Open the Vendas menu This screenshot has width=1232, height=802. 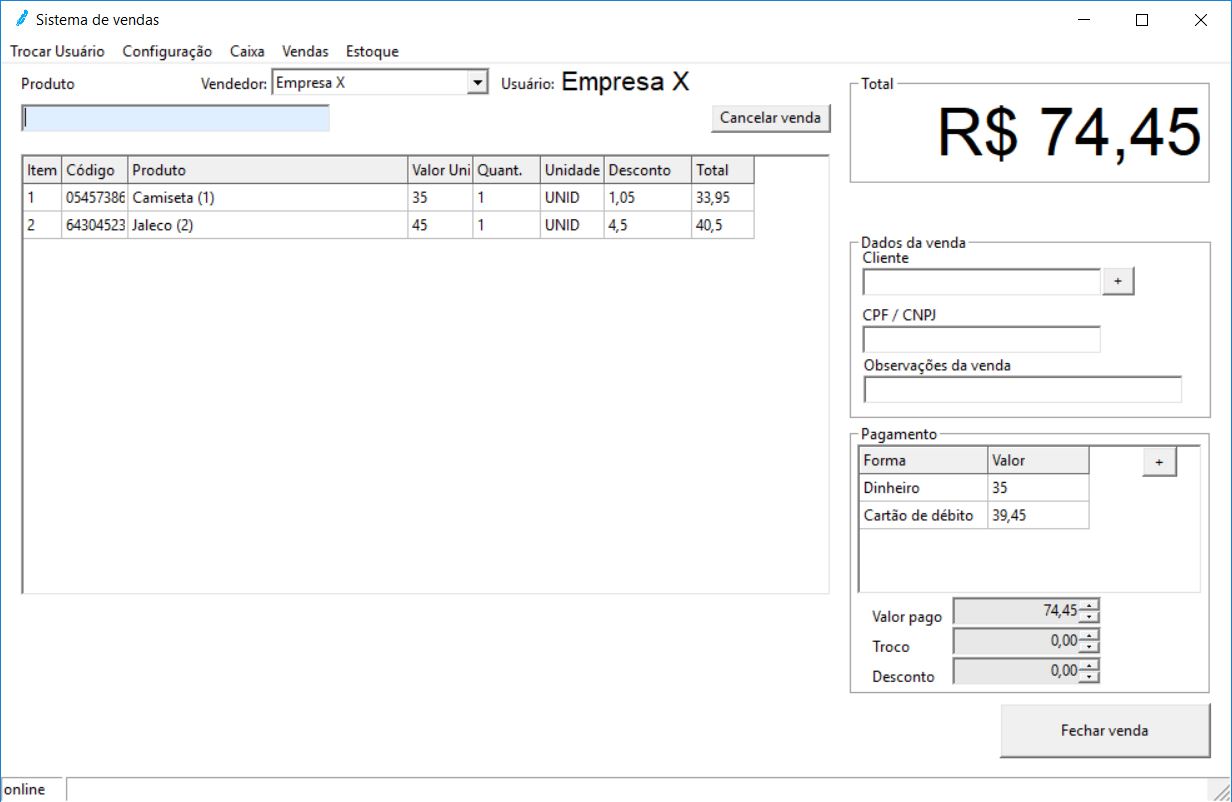[x=305, y=51]
